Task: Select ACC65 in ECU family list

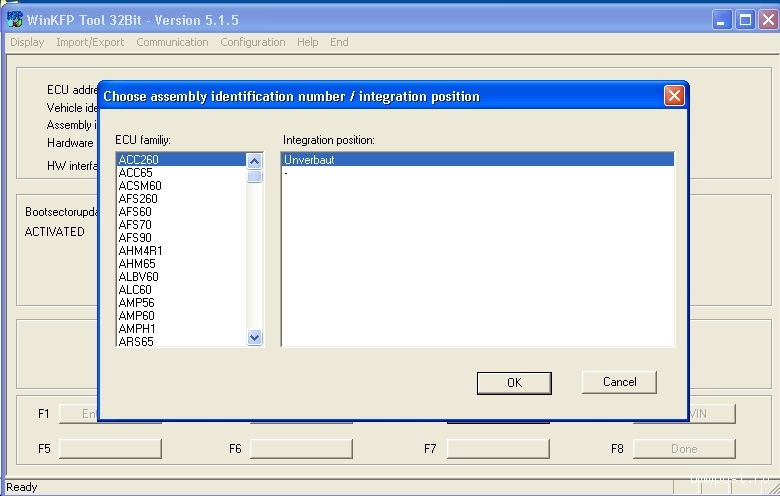Action: (x=135, y=173)
